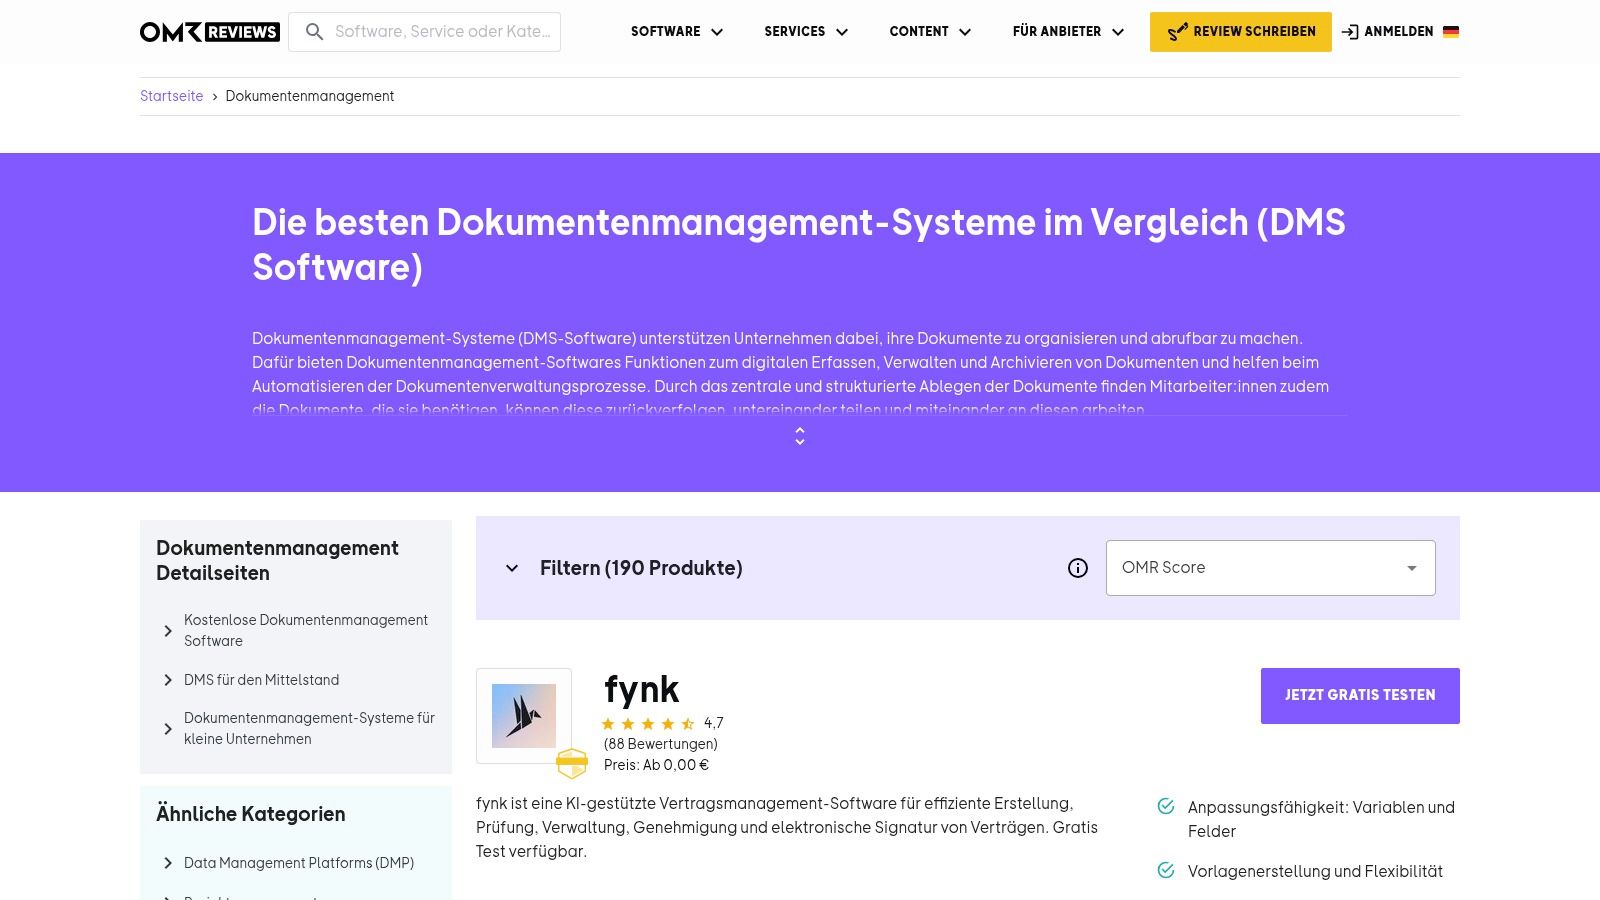The height and width of the screenshot is (900, 1600).
Task: Go to the Startseite breadcrumb link
Action: tap(171, 96)
